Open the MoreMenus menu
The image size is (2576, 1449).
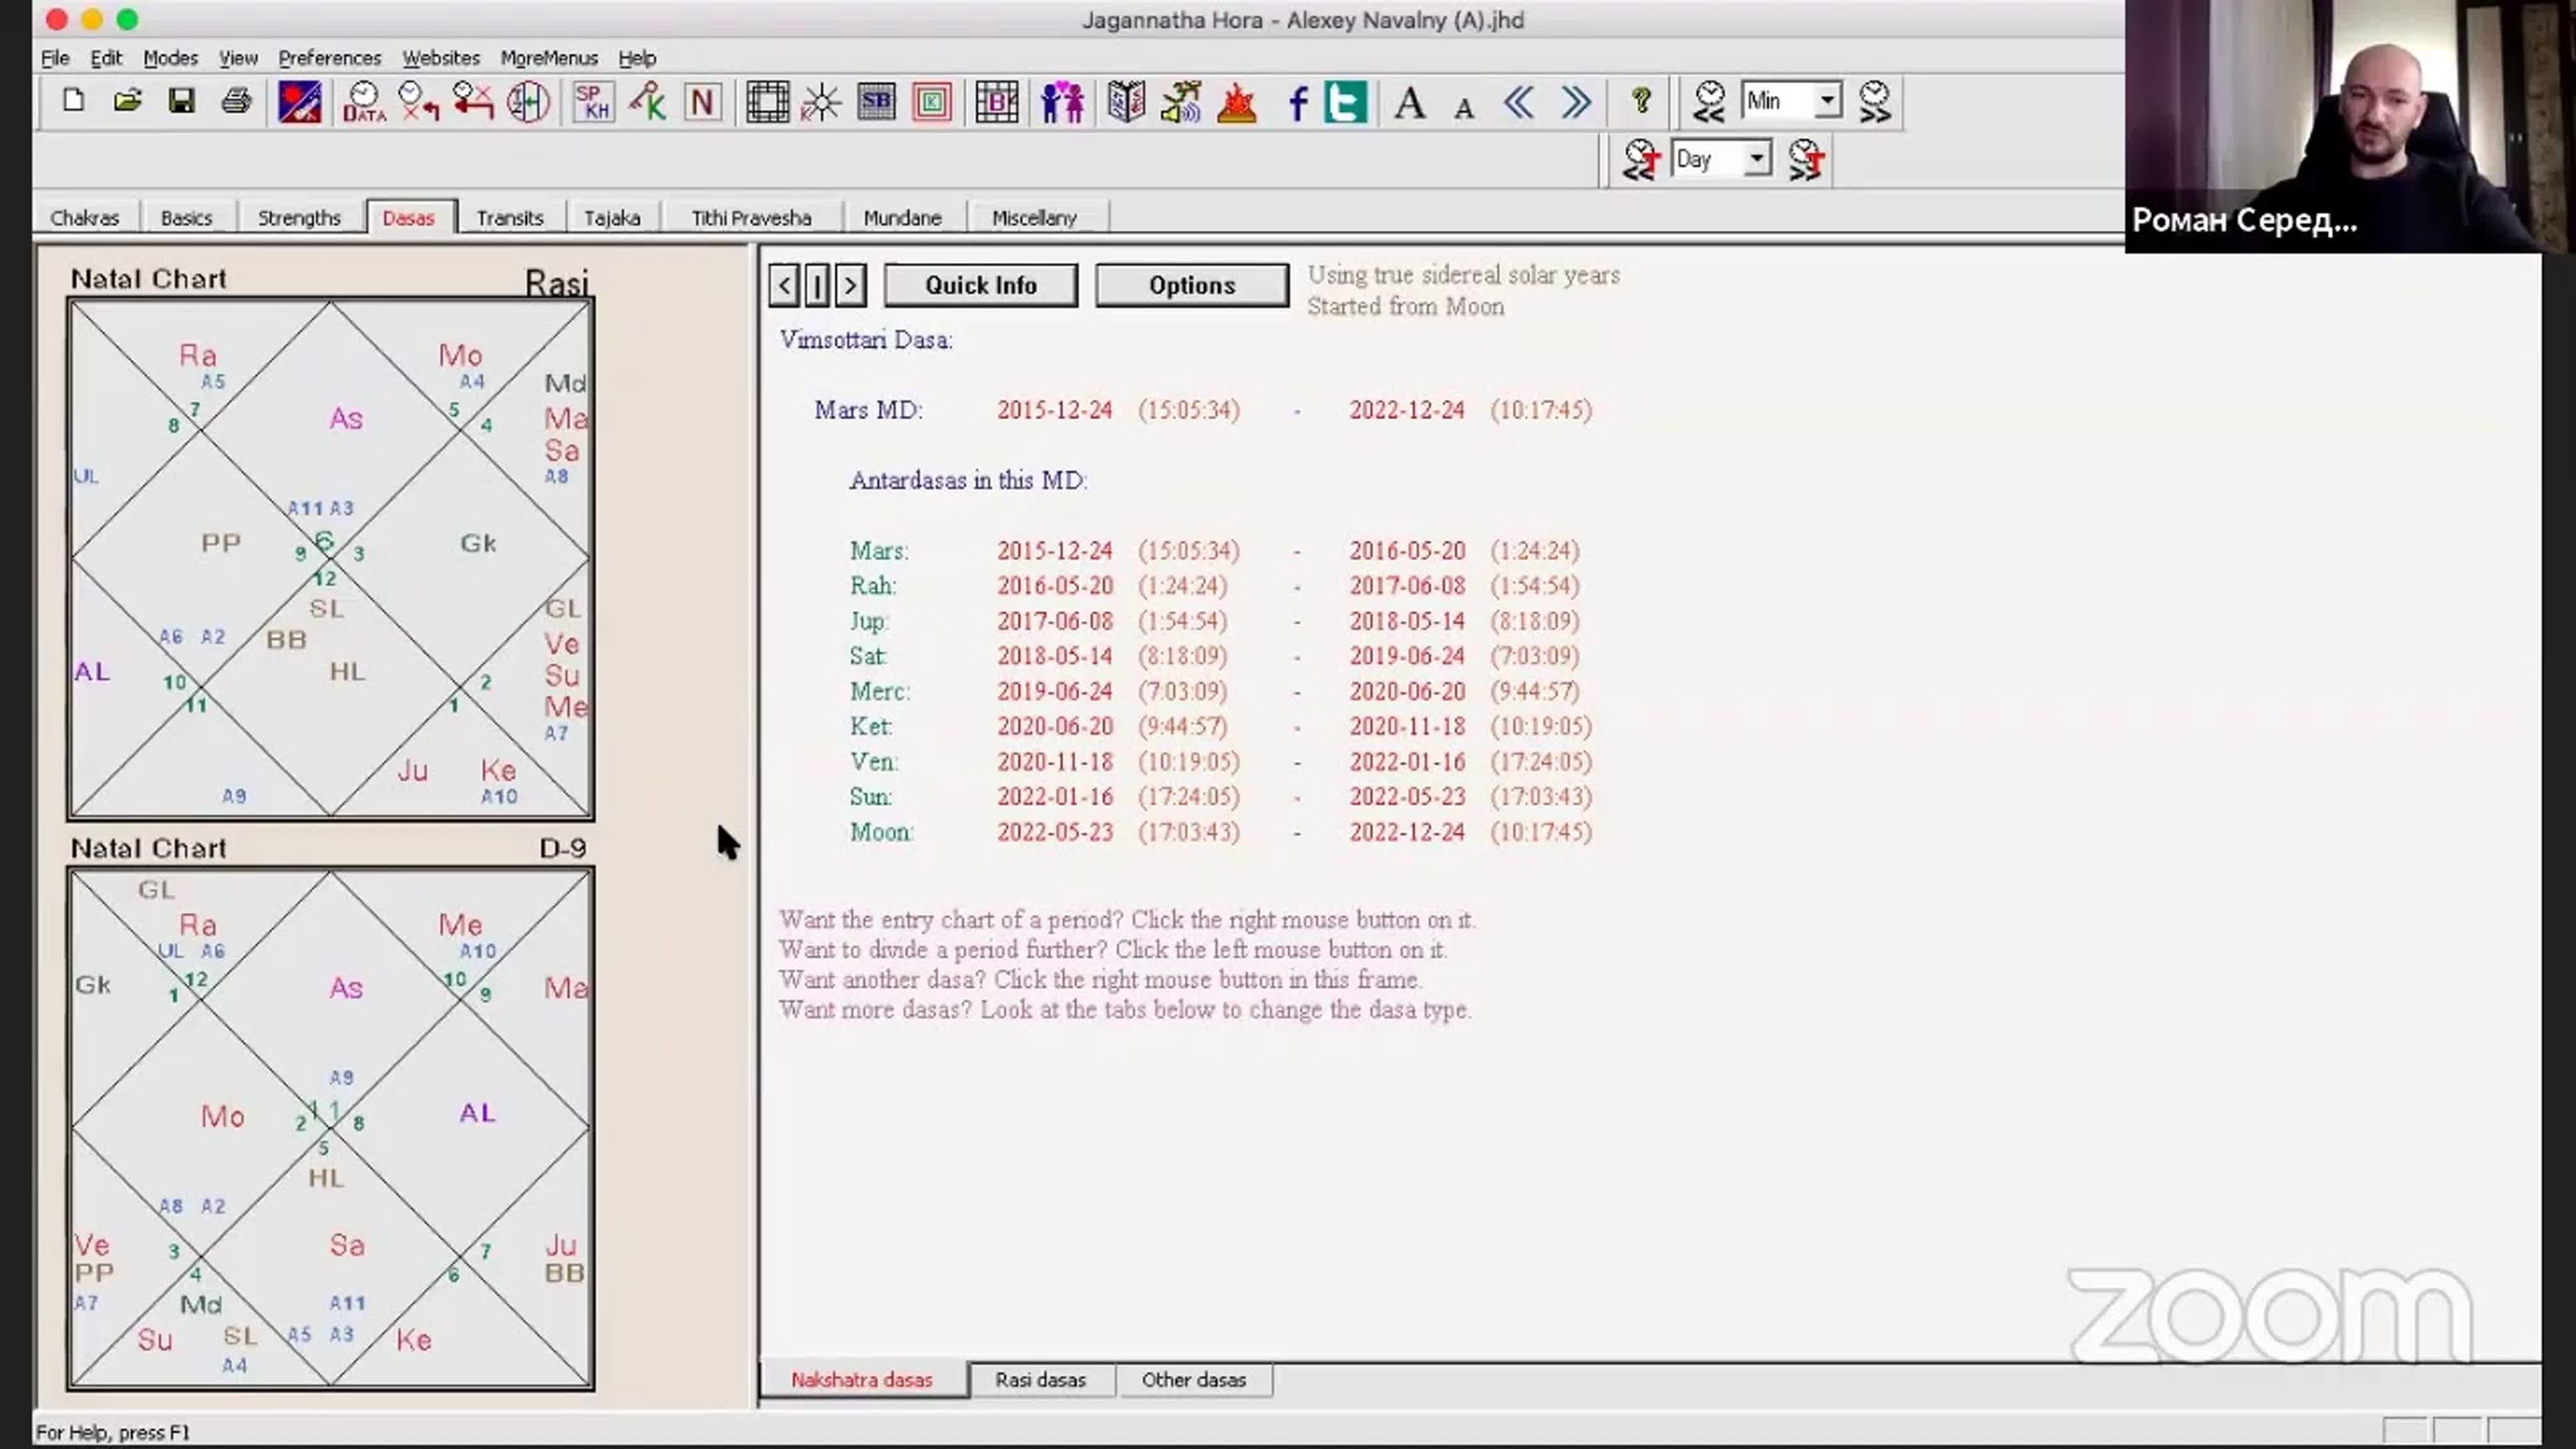pyautogui.click(x=549, y=58)
